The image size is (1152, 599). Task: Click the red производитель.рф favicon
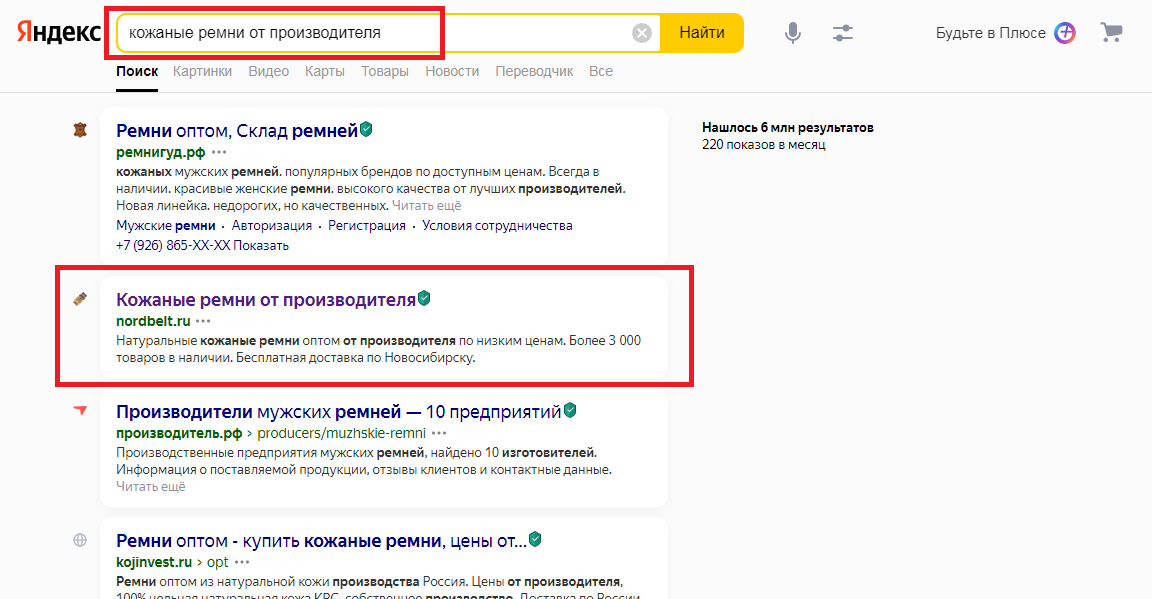click(80, 411)
